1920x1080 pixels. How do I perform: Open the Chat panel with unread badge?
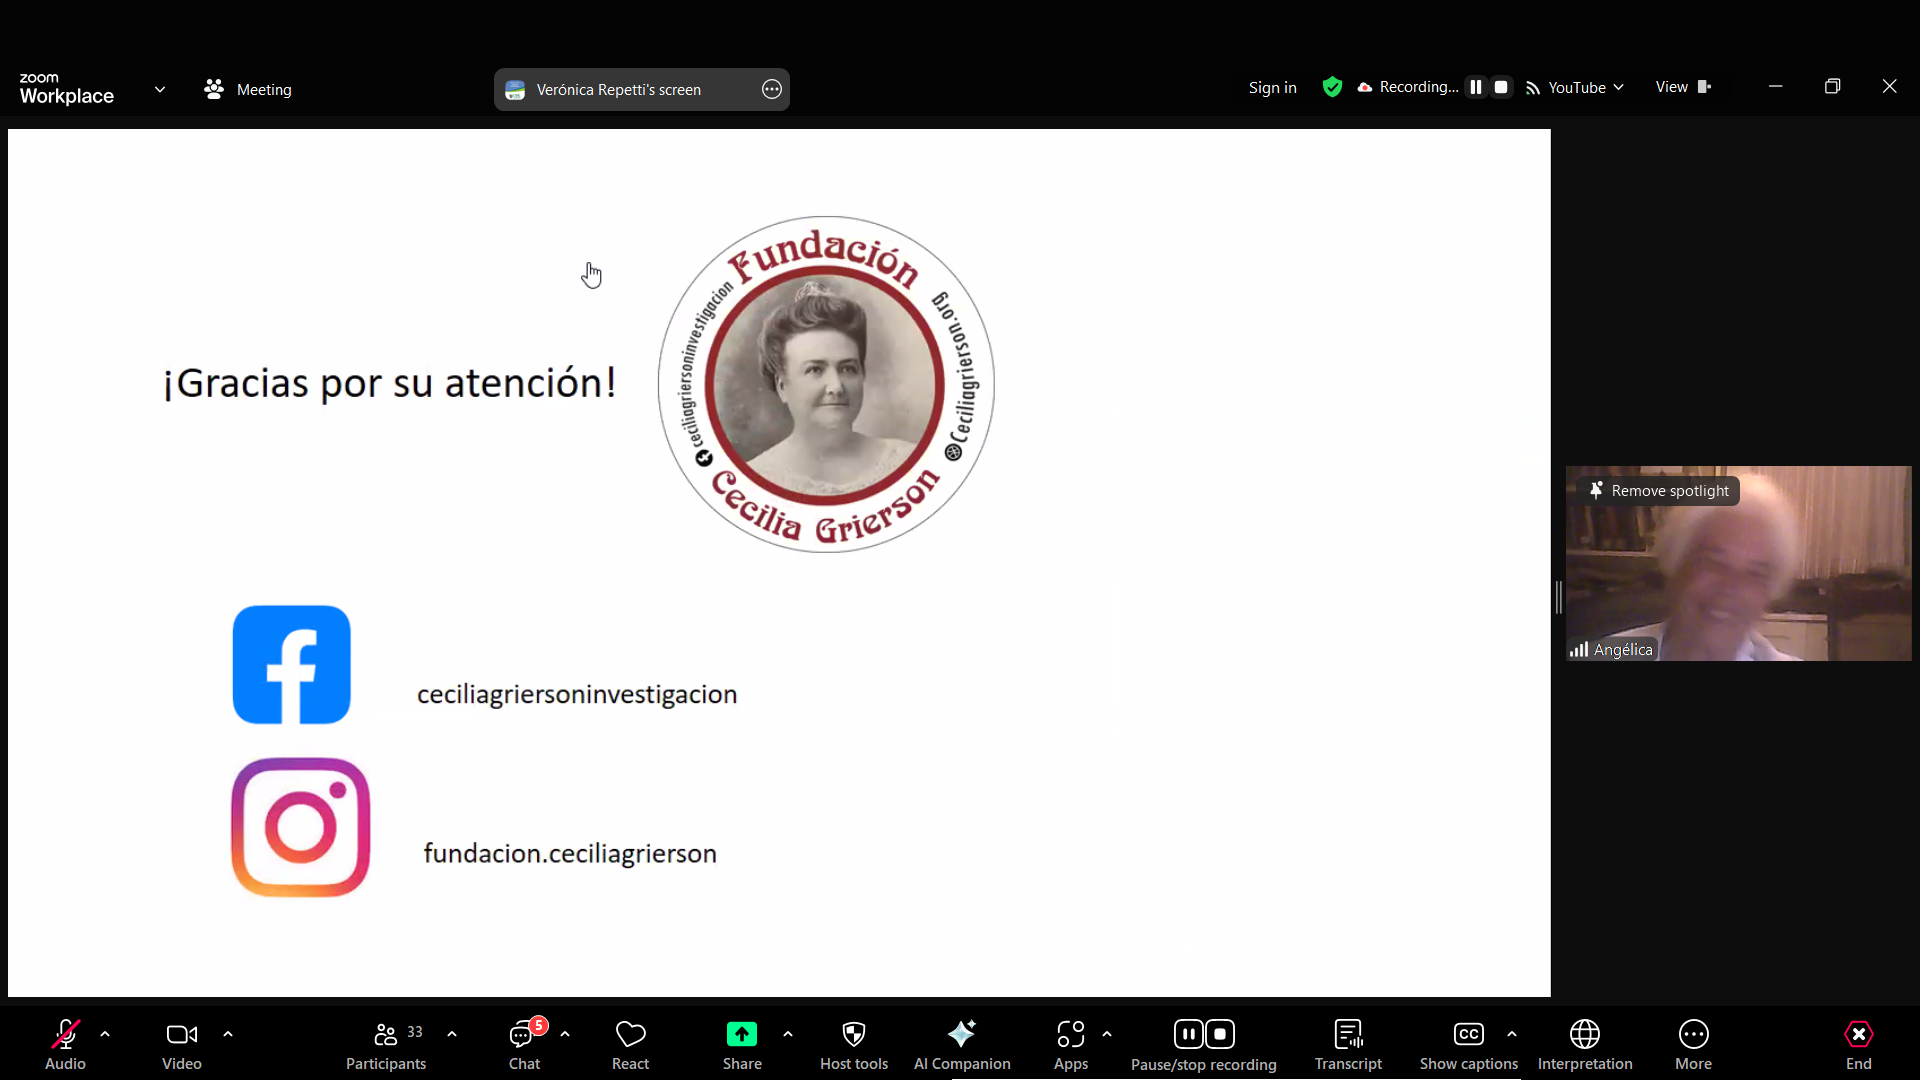click(x=523, y=1043)
